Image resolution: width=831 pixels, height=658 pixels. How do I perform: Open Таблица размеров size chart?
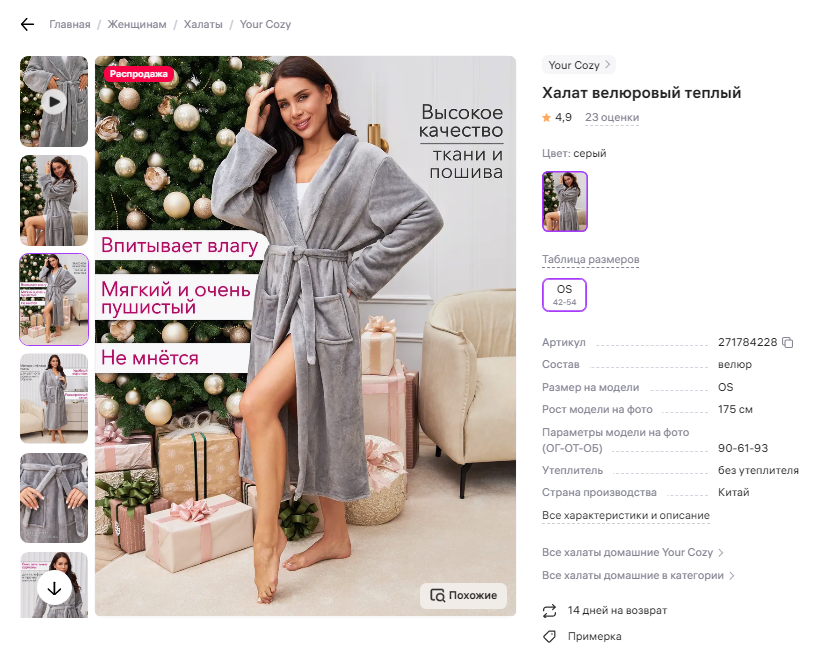[x=590, y=260]
